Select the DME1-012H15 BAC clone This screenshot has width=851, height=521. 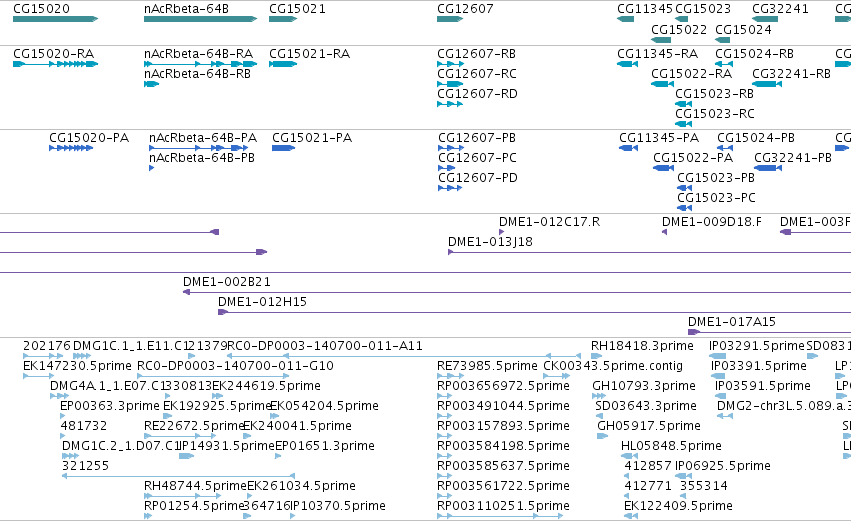click(x=534, y=313)
